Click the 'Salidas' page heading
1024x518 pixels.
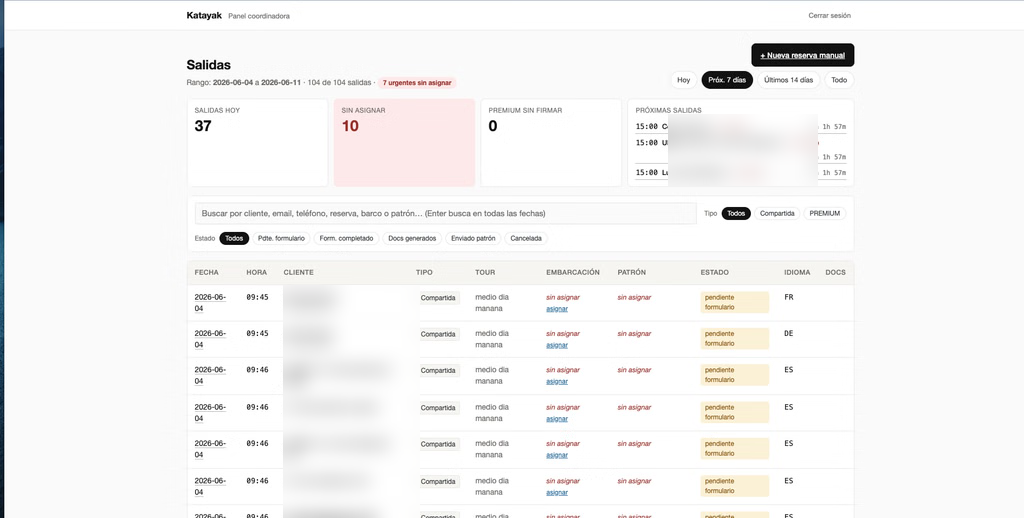point(208,65)
